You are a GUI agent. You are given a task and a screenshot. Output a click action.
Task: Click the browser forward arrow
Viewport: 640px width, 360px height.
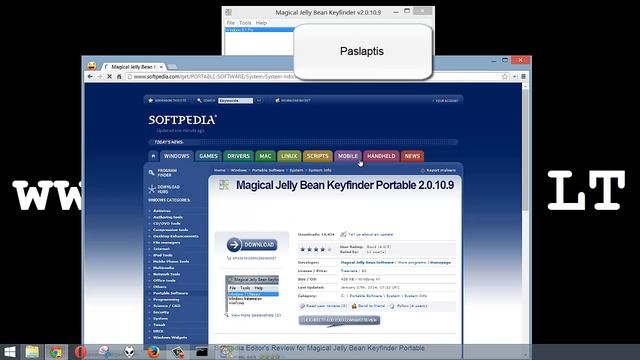point(100,76)
